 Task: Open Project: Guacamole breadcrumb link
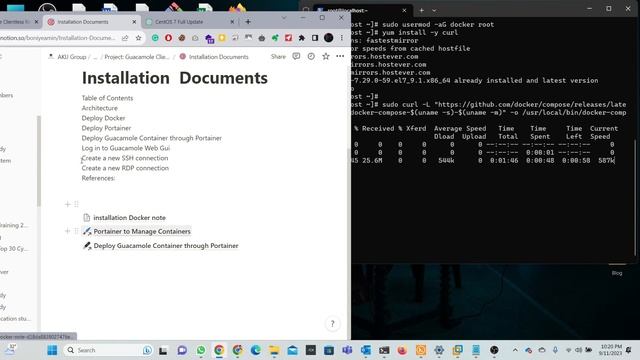[x=137, y=57]
